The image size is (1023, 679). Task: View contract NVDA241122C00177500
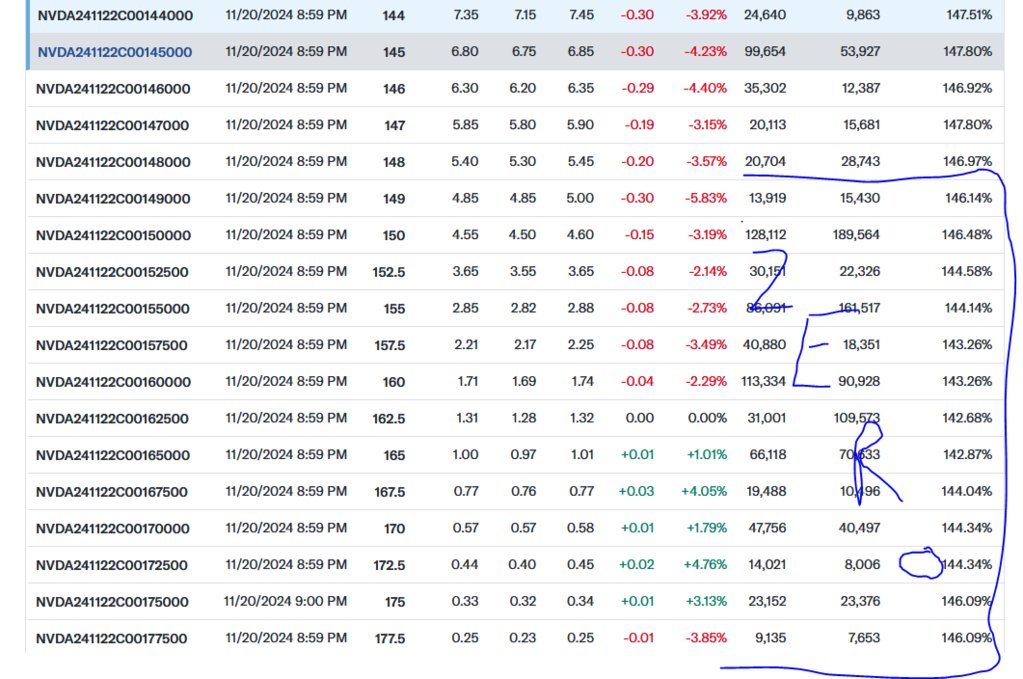click(x=112, y=639)
